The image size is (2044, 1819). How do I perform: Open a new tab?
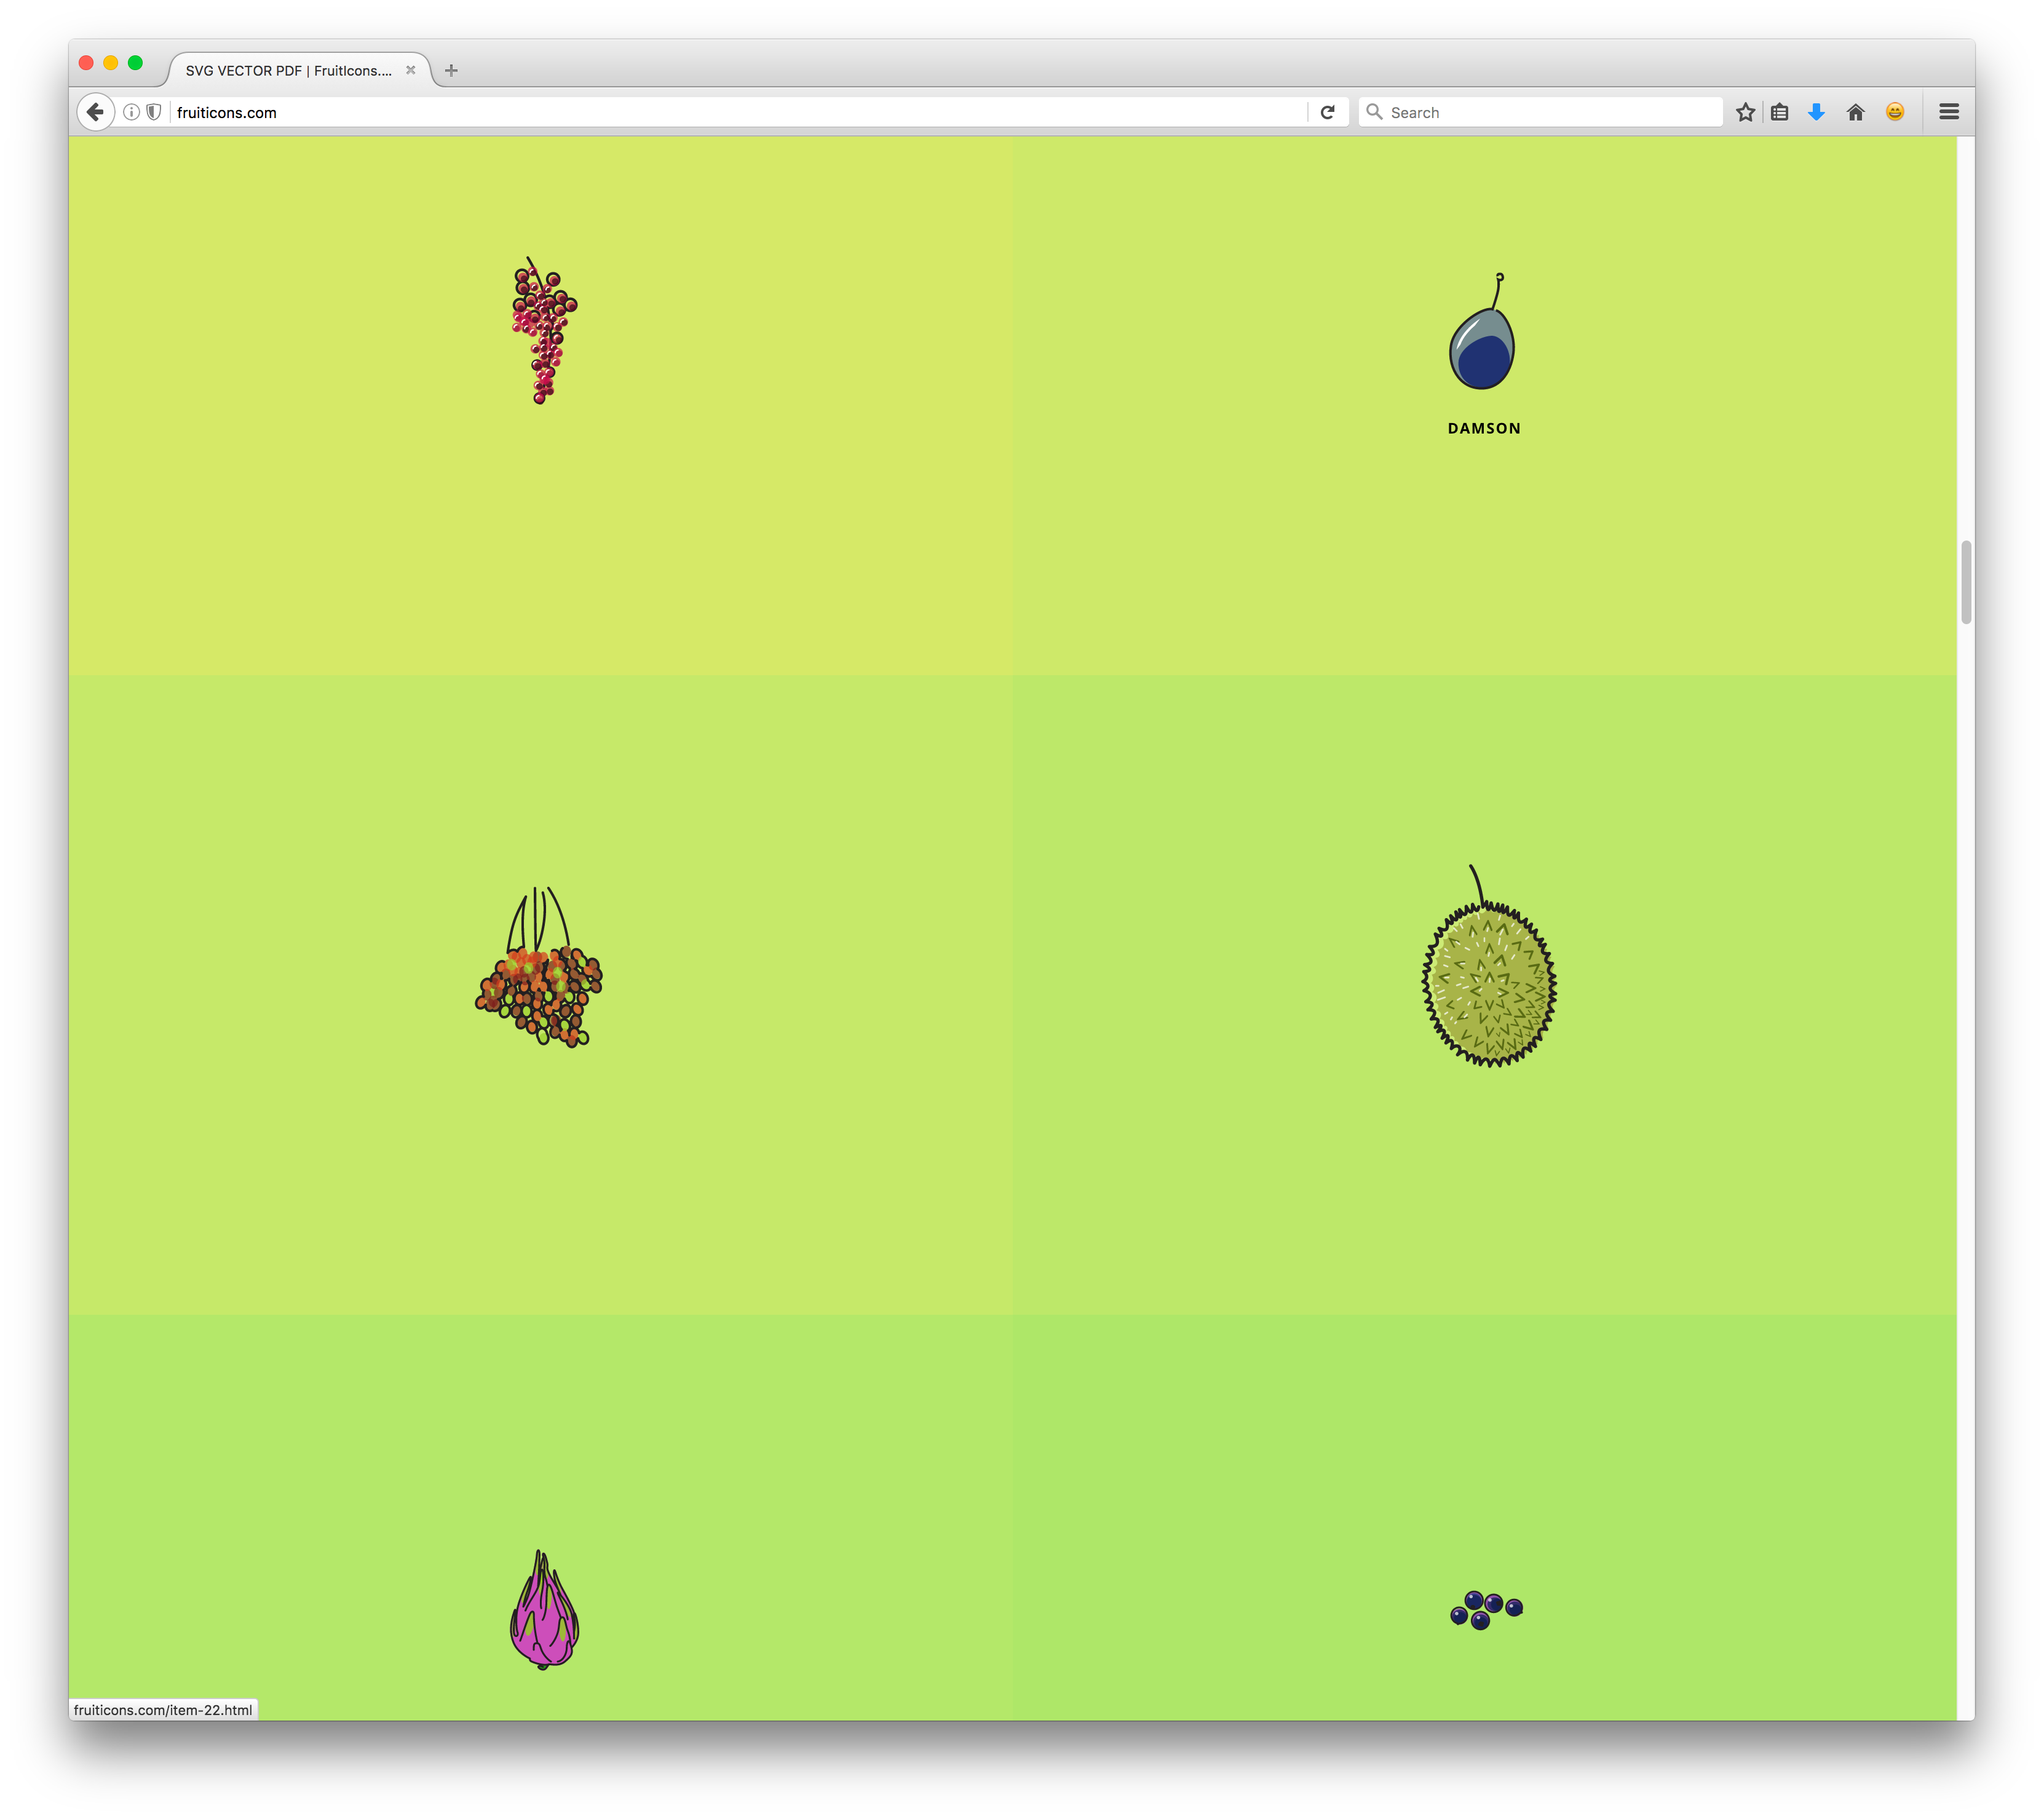coord(451,71)
